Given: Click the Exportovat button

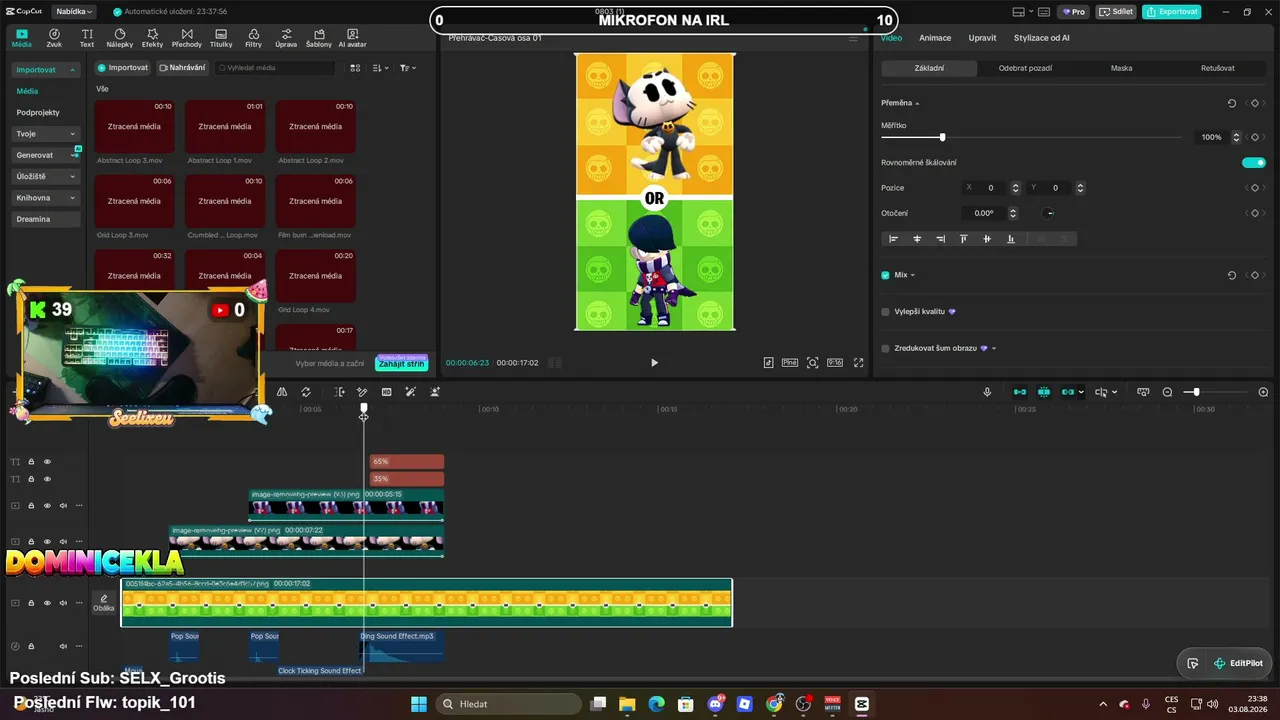Looking at the screenshot, I should 1172,12.
